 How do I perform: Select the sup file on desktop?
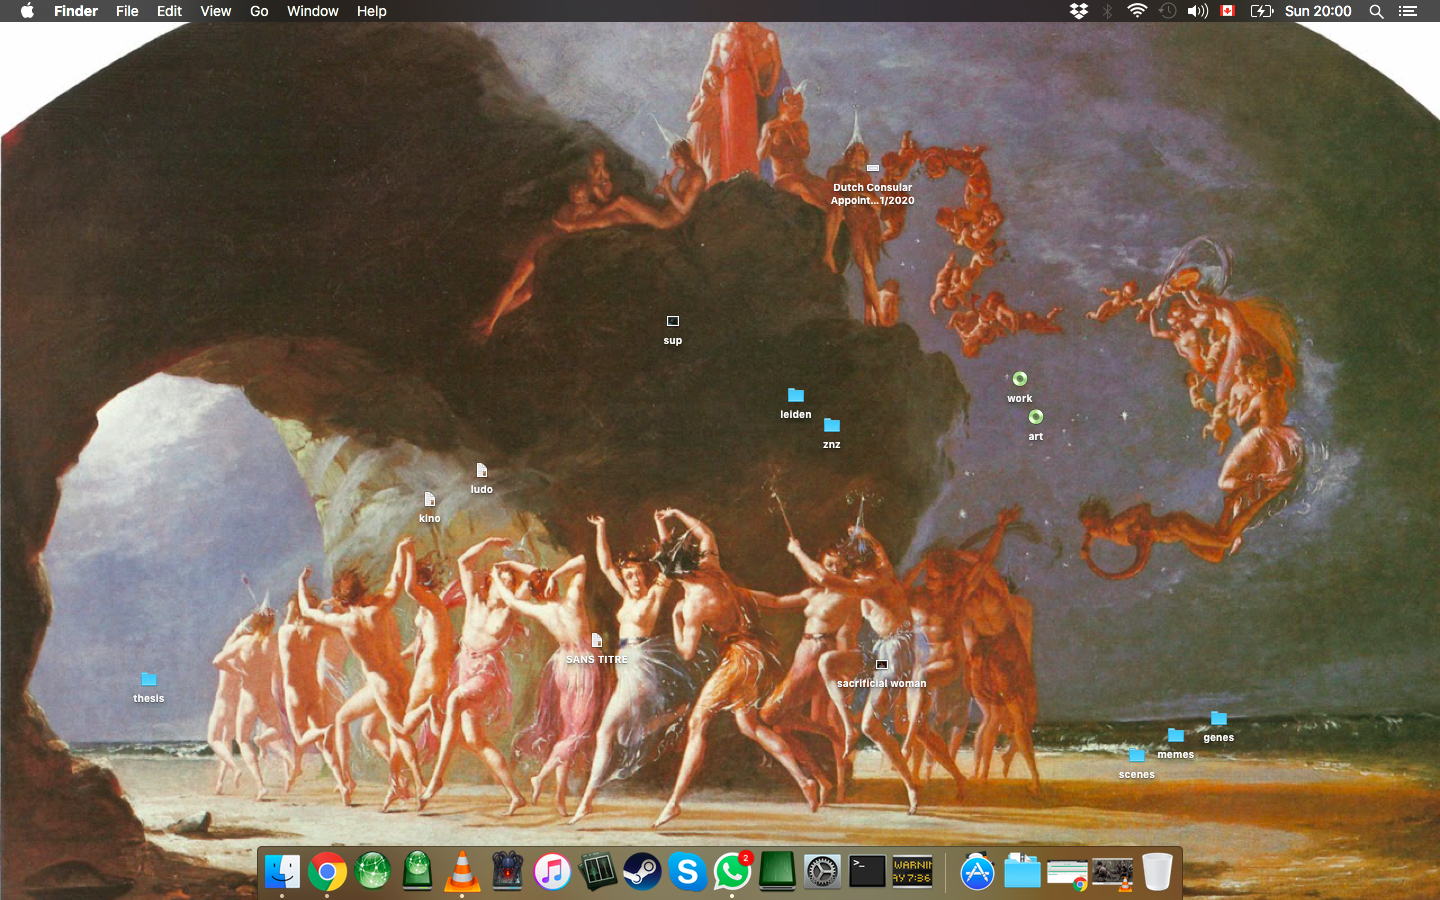pos(673,321)
